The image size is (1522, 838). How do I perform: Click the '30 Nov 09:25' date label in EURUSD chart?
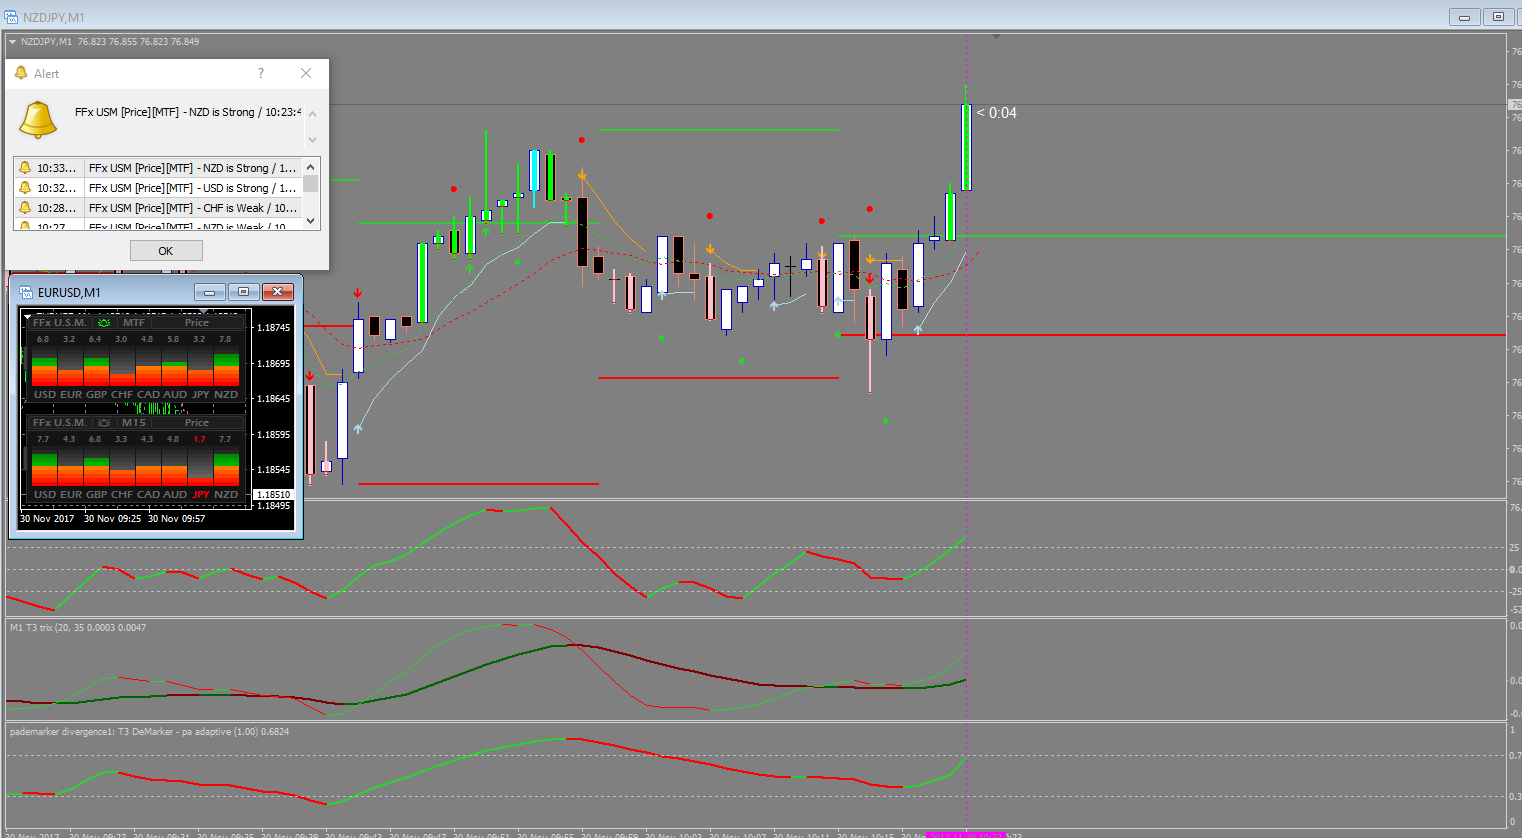pos(112,519)
